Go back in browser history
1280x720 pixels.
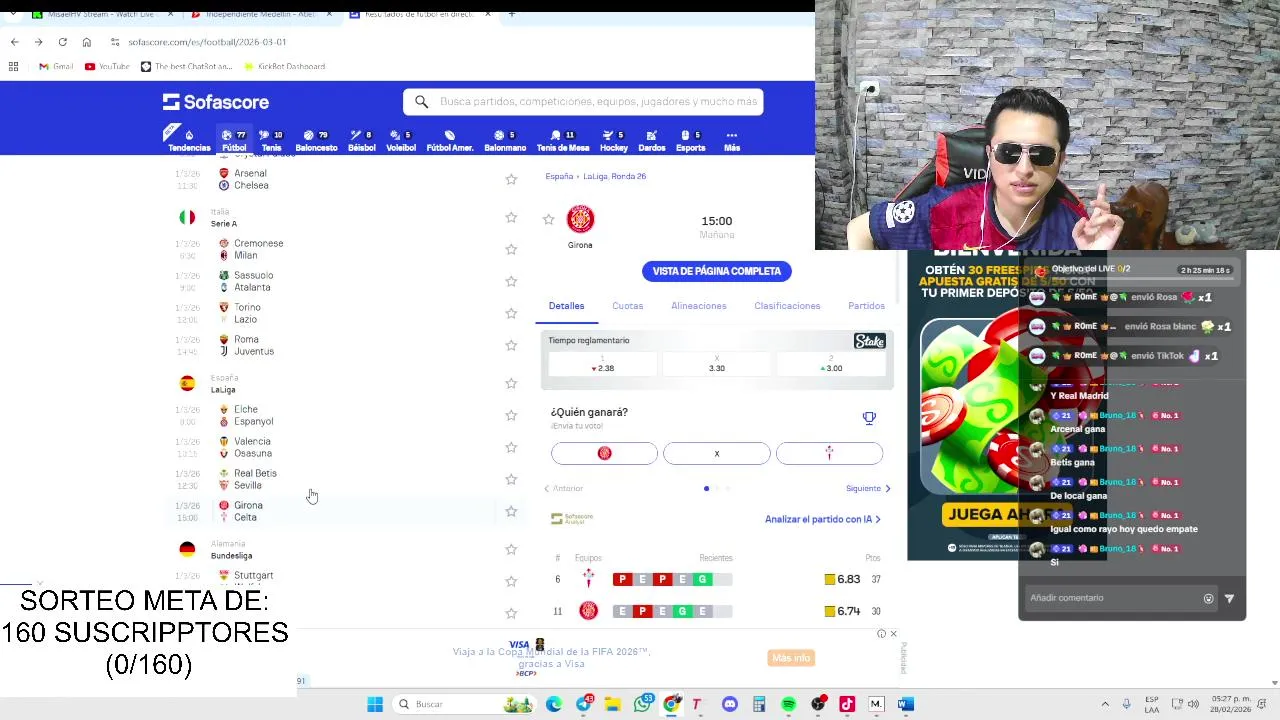pos(14,42)
